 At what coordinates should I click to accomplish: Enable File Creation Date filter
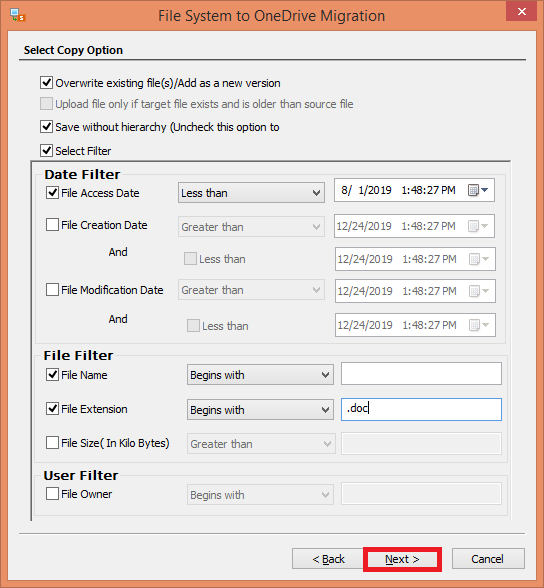(x=52, y=225)
